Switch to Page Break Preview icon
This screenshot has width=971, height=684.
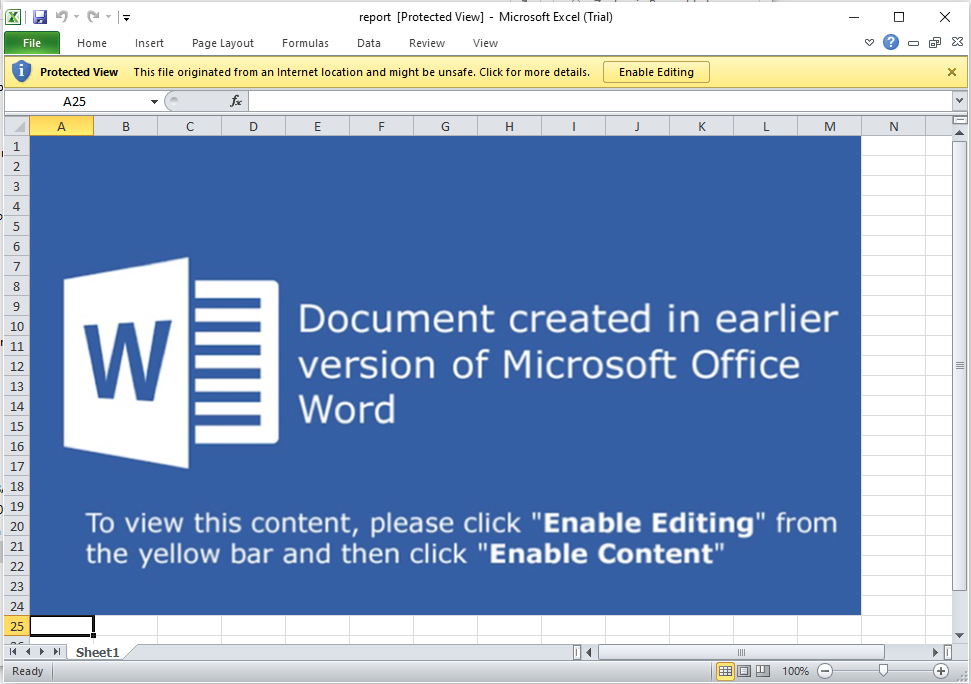[x=763, y=671]
